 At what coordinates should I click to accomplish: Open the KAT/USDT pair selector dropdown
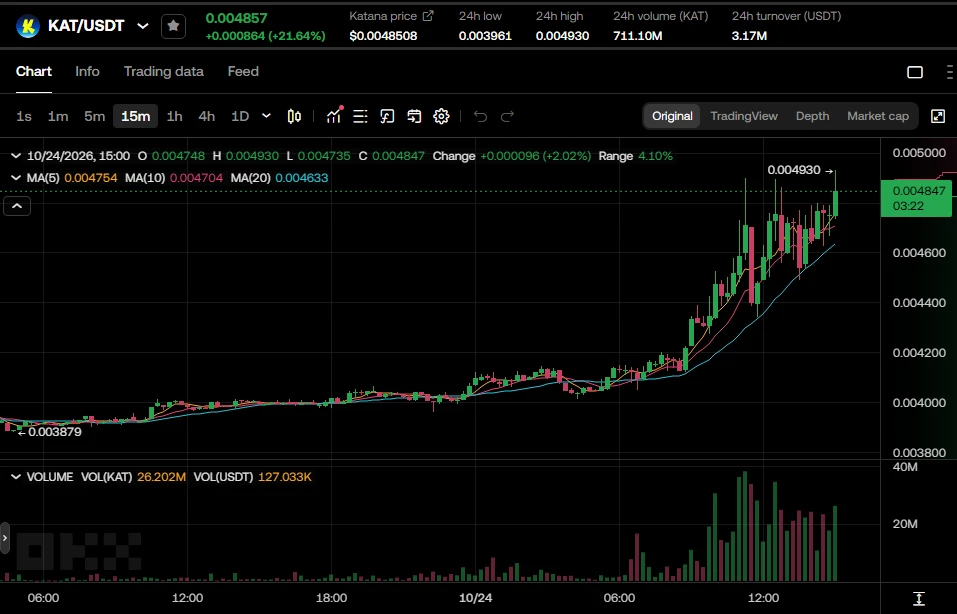click(x=143, y=26)
